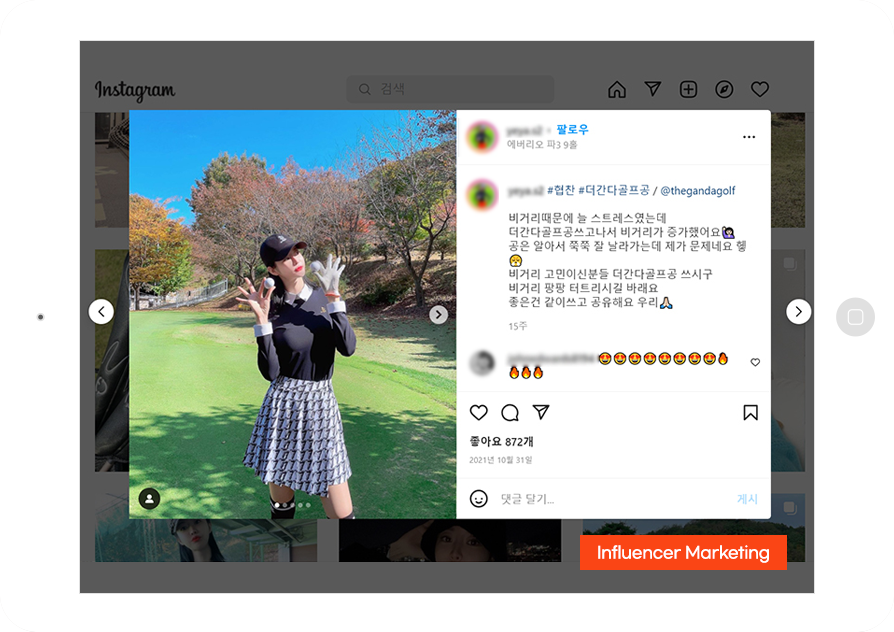Open #협찬 hashtag link
Image resolution: width=894 pixels, height=632 pixels.
coord(560,191)
